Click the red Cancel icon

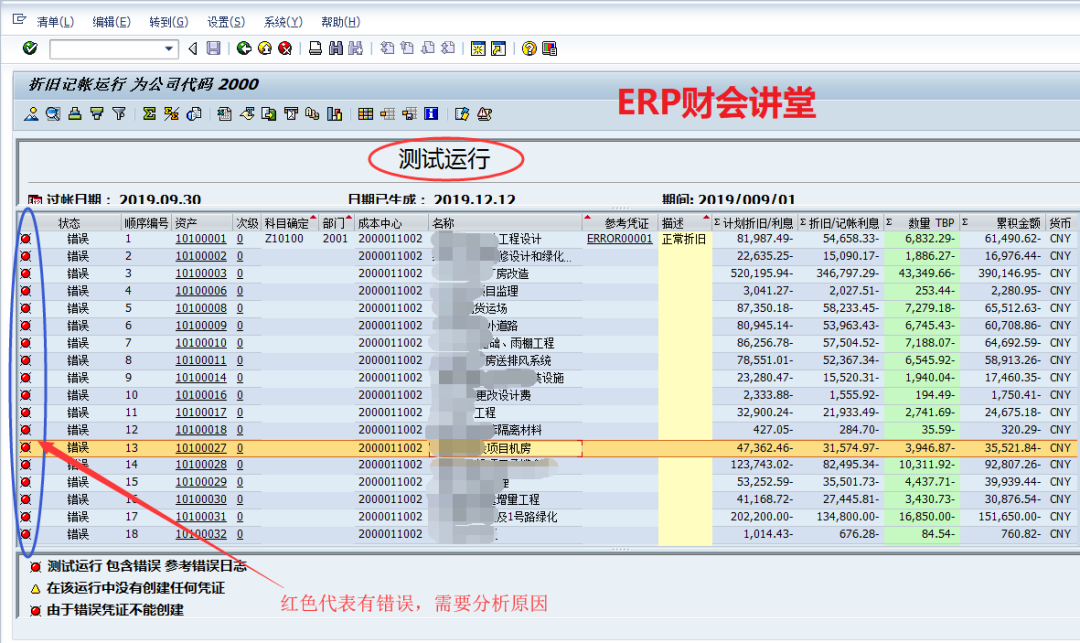(x=285, y=48)
